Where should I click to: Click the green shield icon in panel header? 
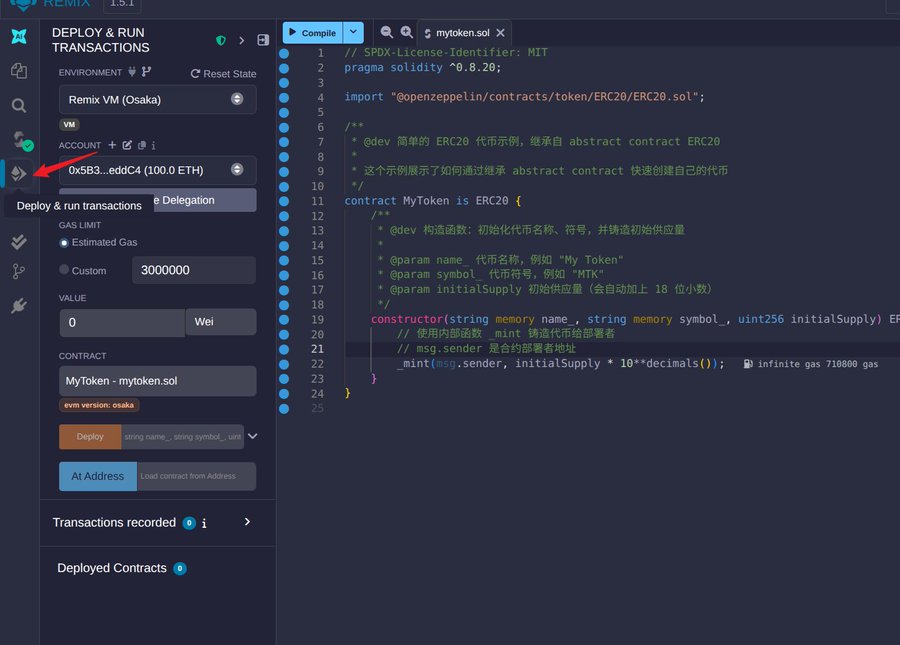pyautogui.click(x=220, y=40)
